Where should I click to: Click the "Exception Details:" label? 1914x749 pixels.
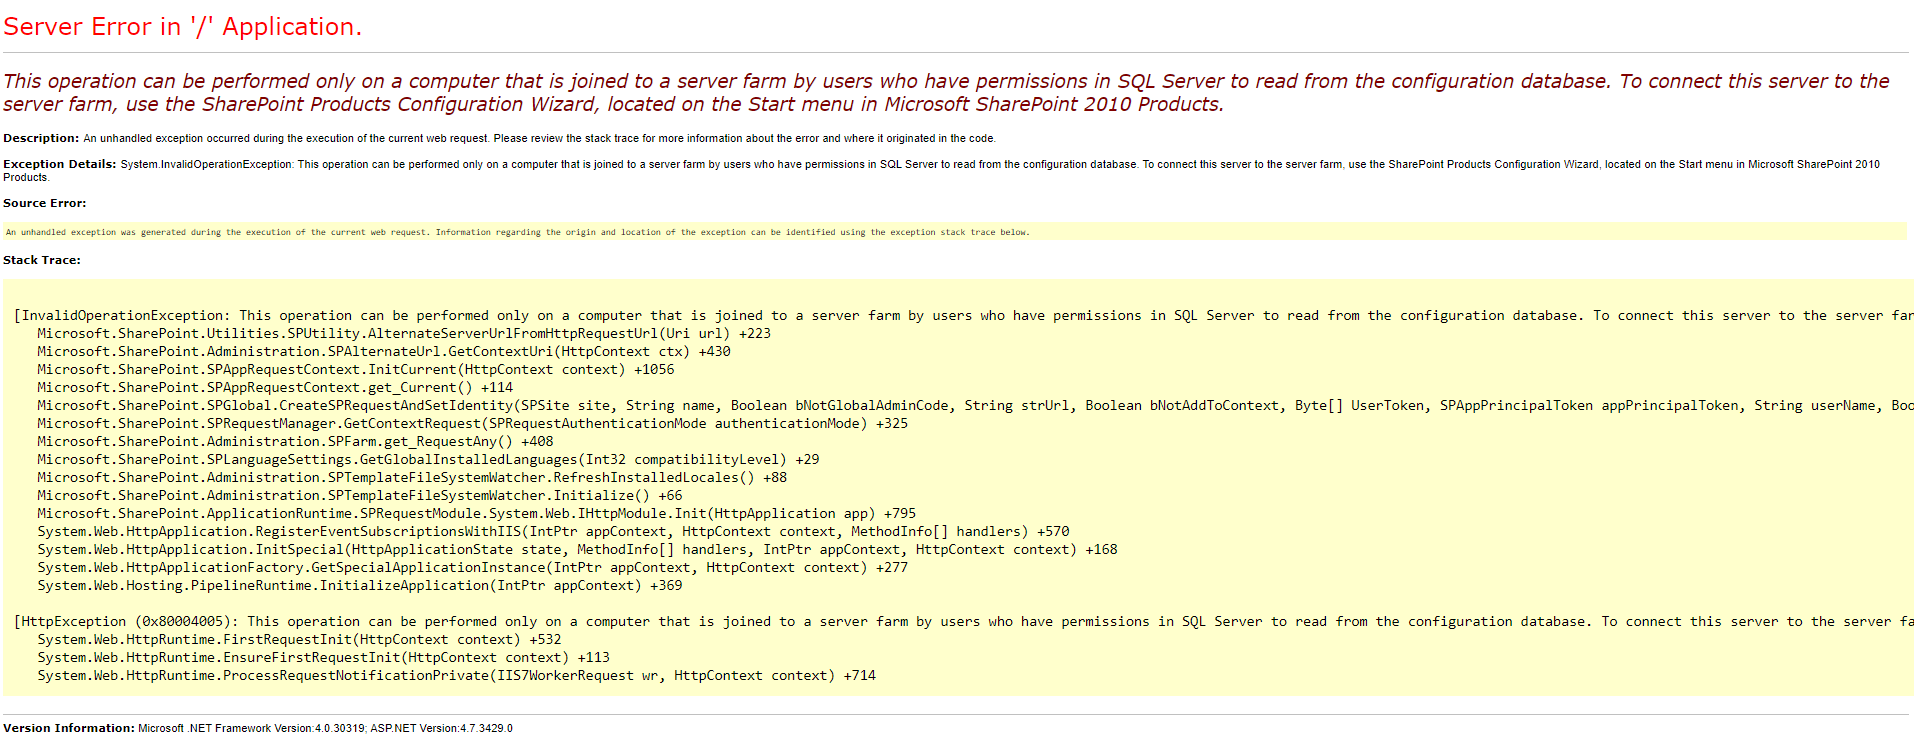[60, 164]
